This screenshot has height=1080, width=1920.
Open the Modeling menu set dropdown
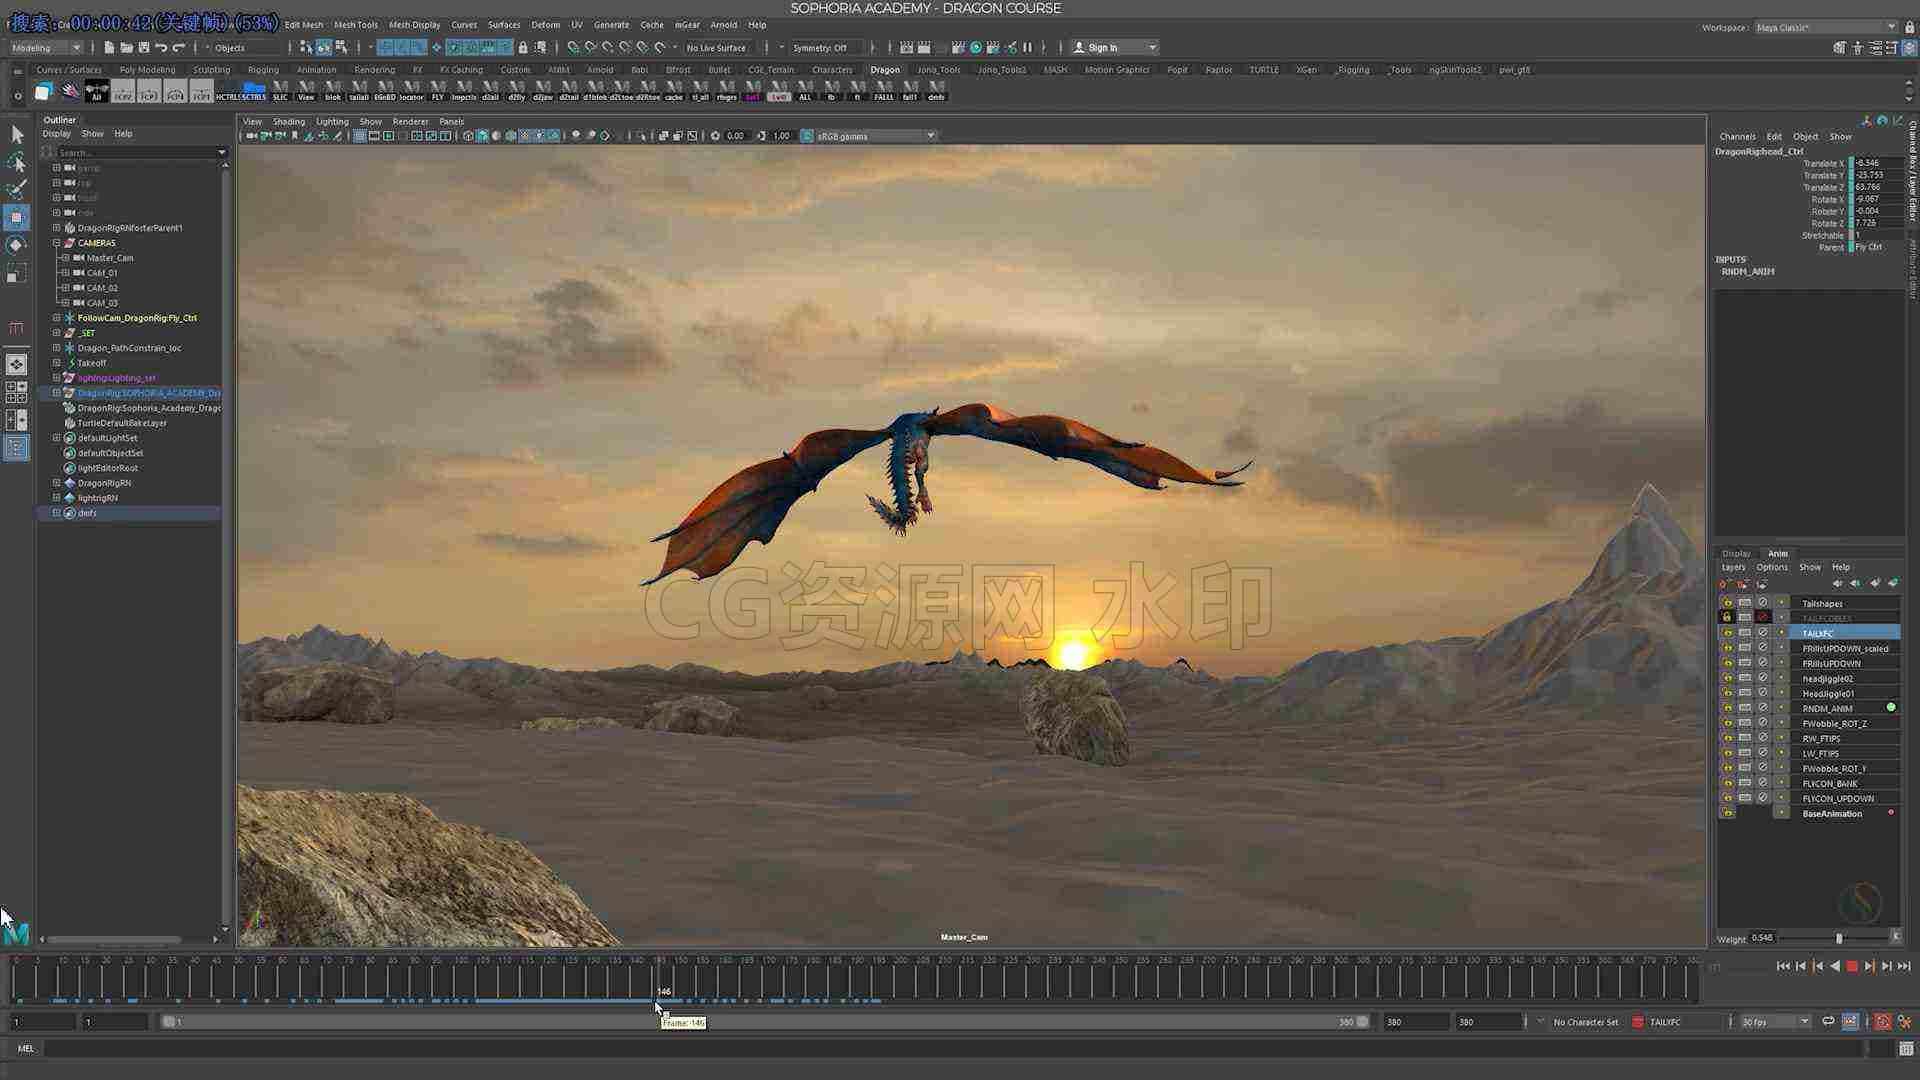click(x=47, y=48)
